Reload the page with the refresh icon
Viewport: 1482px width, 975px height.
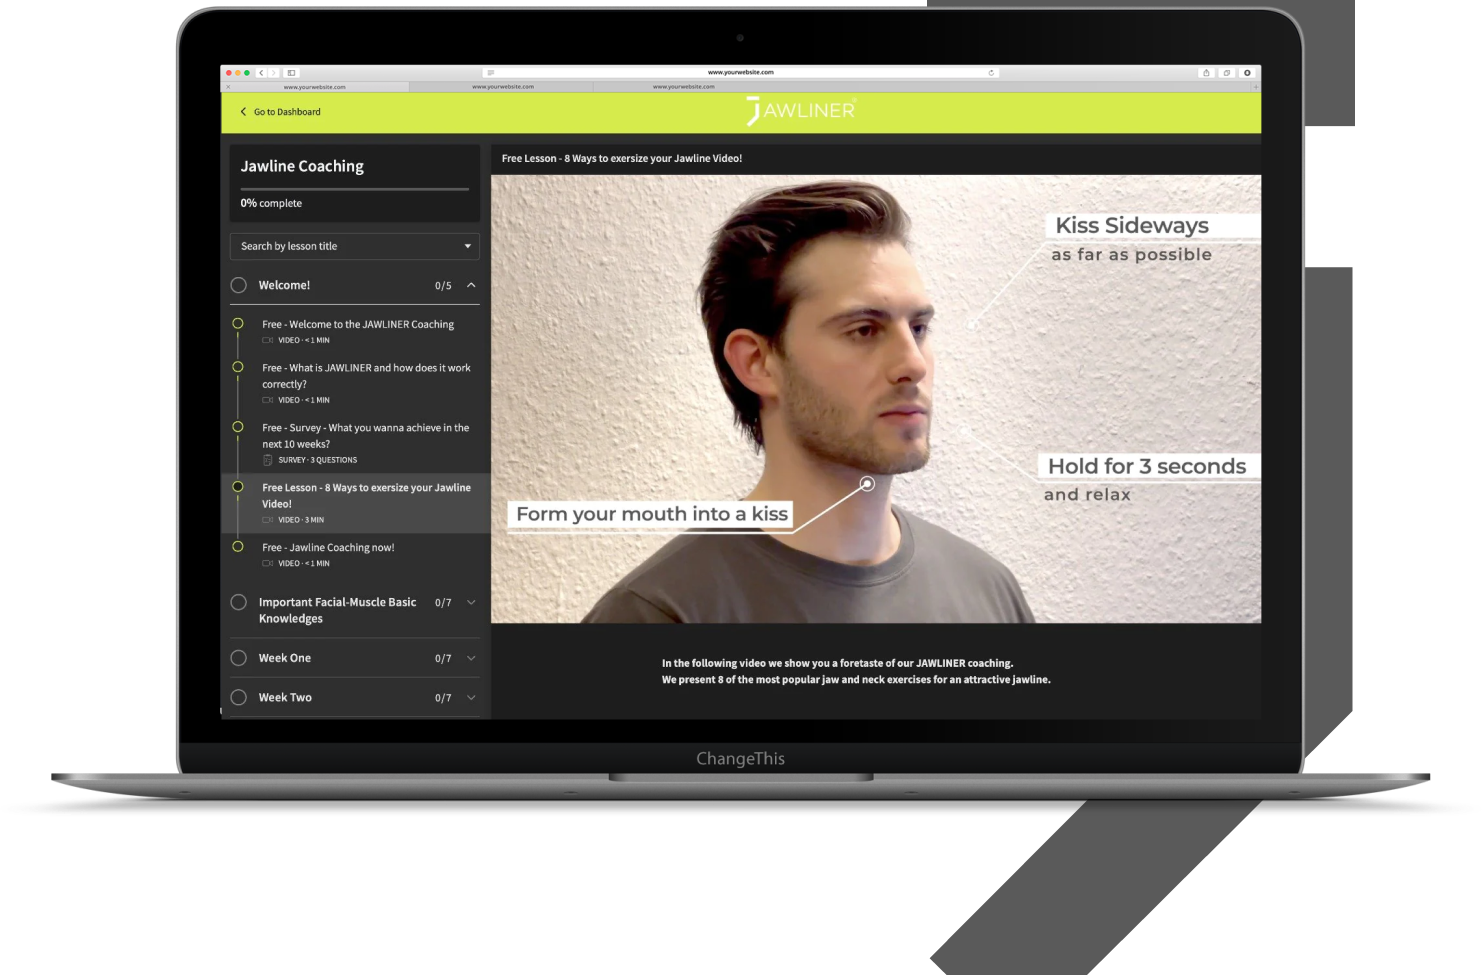[x=991, y=73]
